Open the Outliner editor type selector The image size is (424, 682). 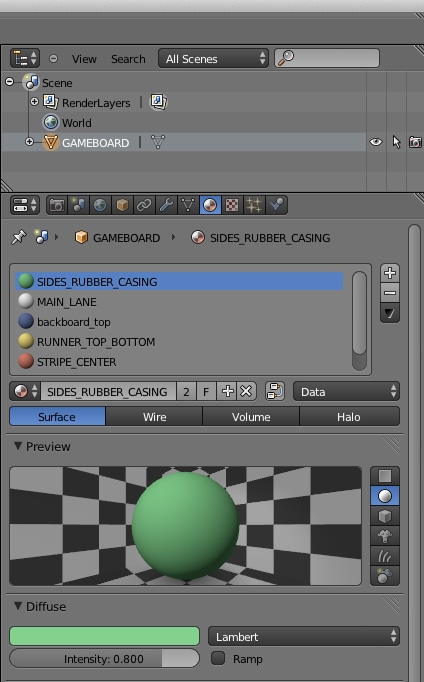[25, 58]
